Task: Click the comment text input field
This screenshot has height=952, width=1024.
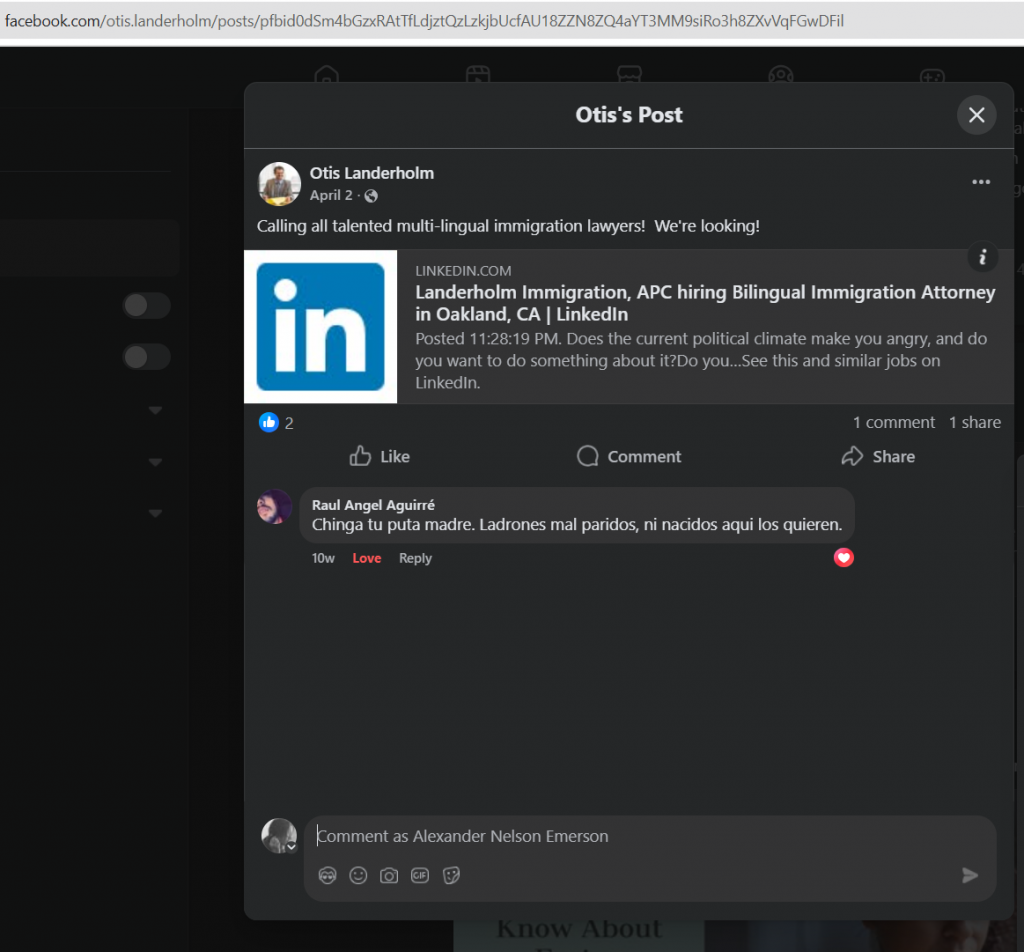Action: [x=640, y=836]
